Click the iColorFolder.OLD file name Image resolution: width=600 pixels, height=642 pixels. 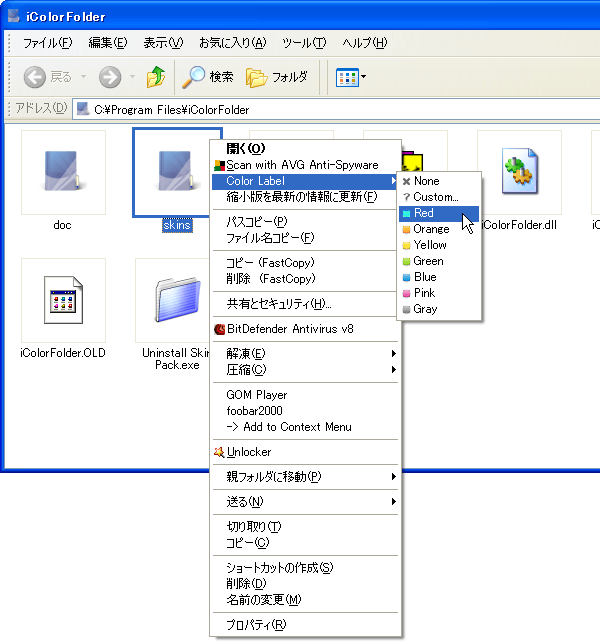pyautogui.click(x=63, y=353)
